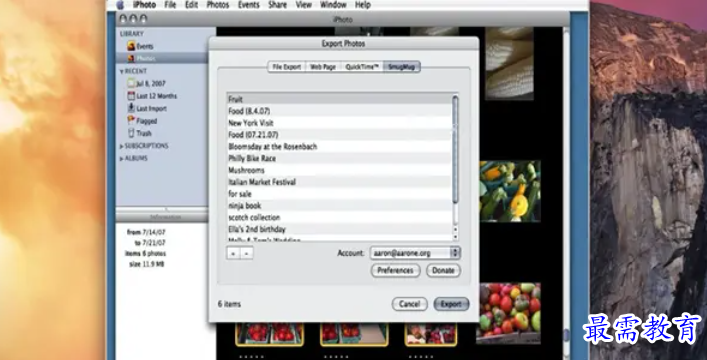Expand the ALBUMS section
707x360 pixels.
(x=121, y=158)
